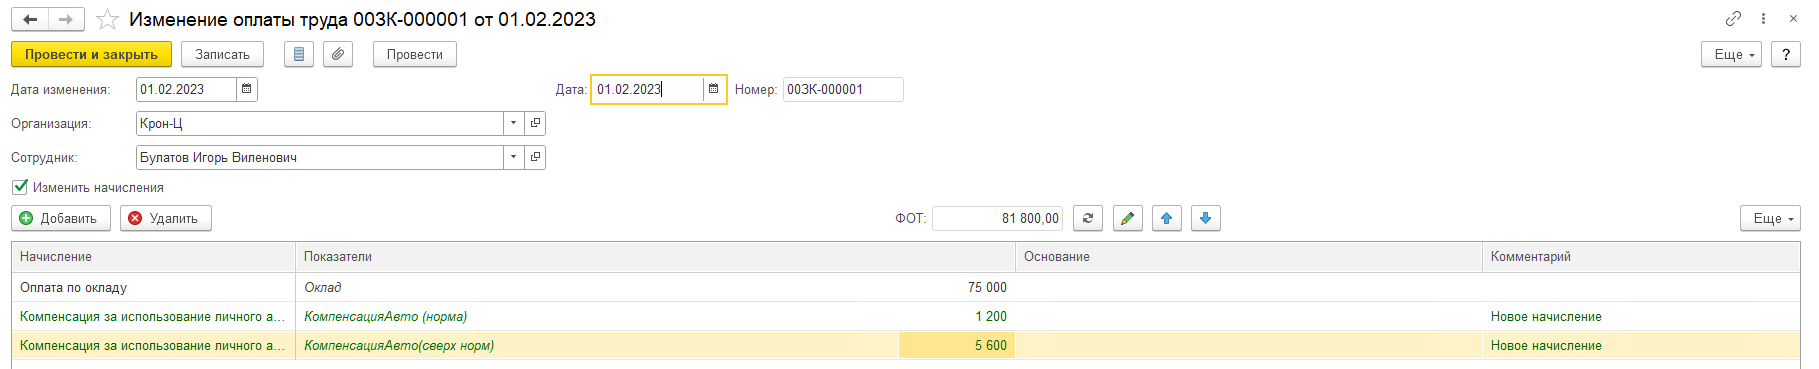The image size is (1819, 369).
Task: Open calendar for Дата field
Action: (x=713, y=89)
